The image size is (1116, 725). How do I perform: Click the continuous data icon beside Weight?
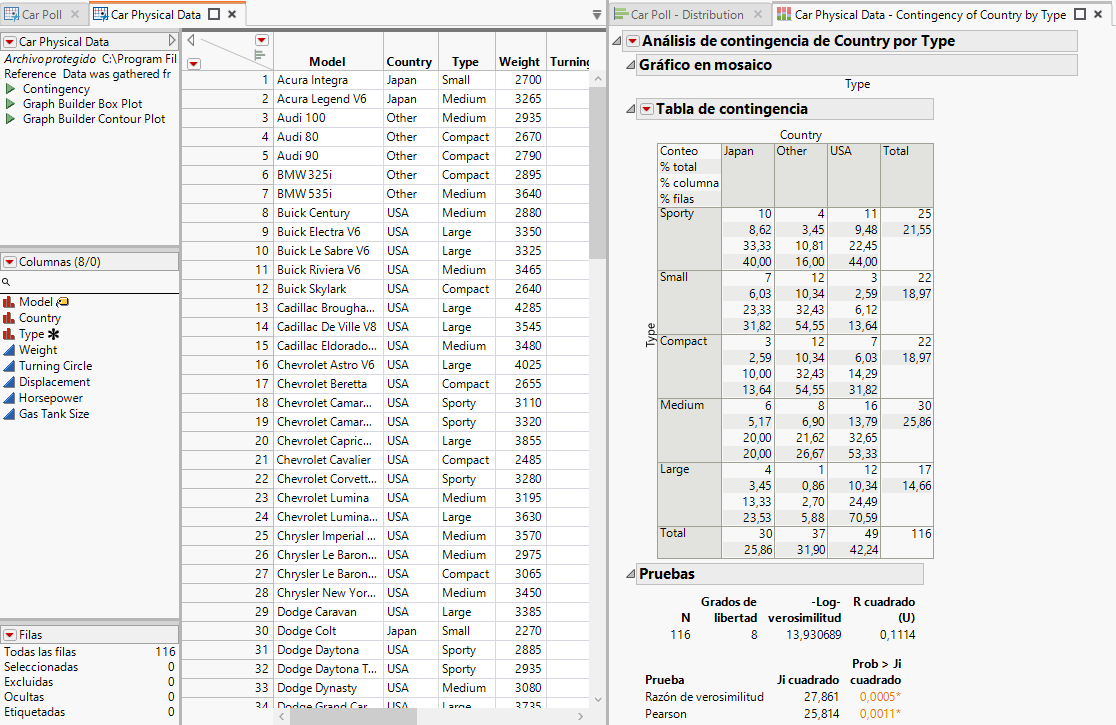point(8,350)
